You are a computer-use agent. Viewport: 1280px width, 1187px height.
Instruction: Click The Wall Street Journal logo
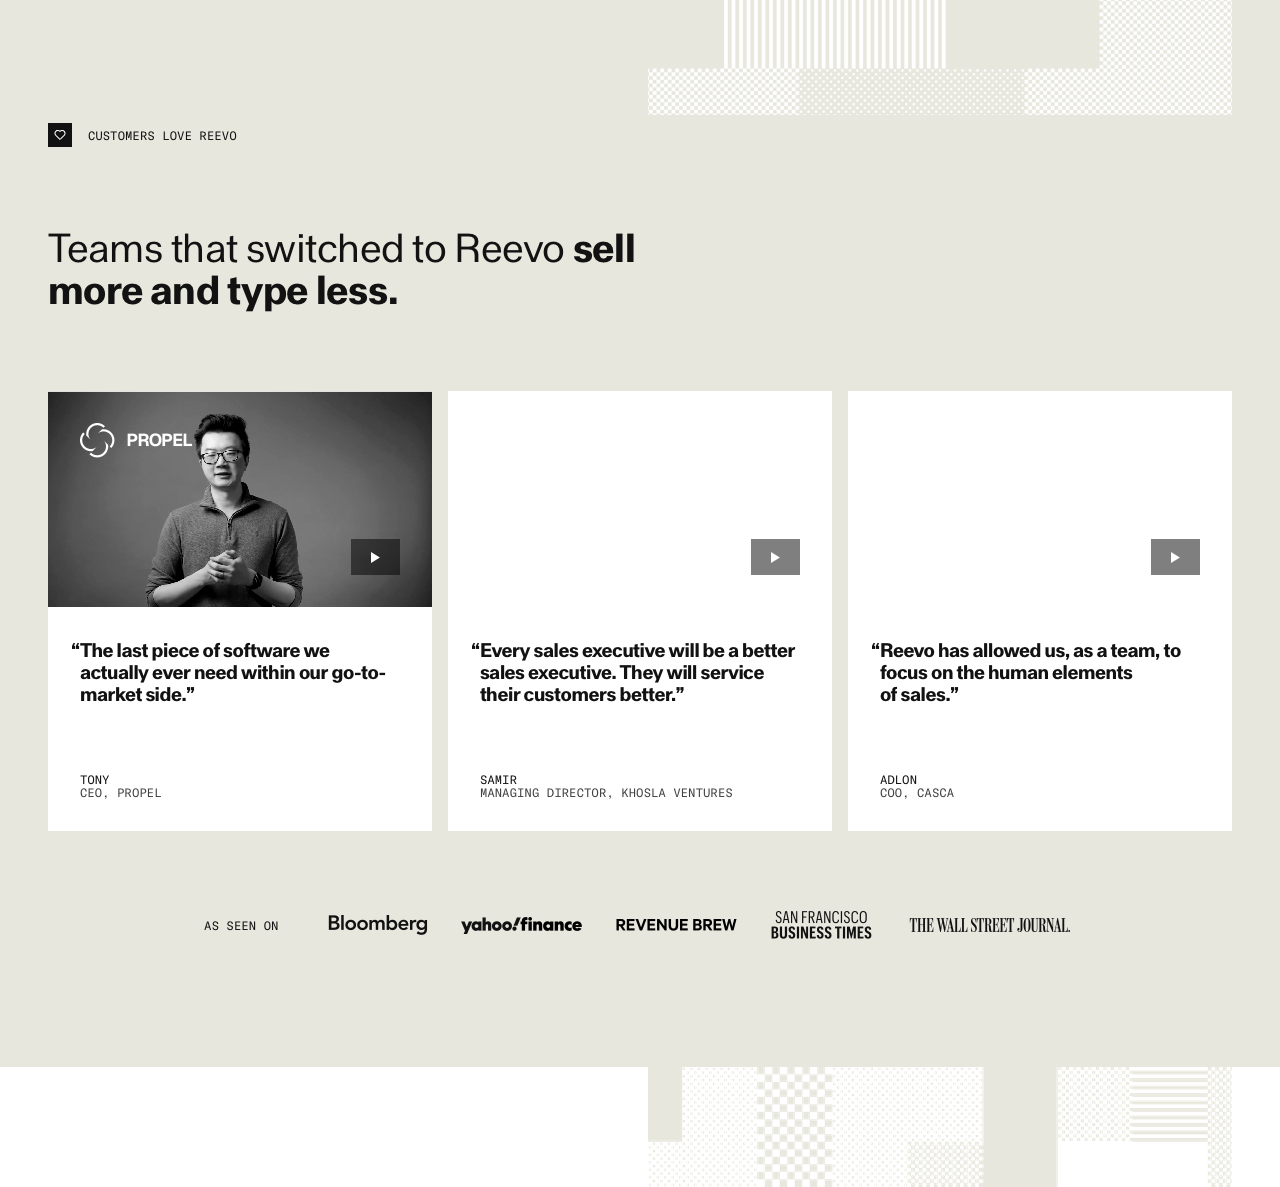989,925
